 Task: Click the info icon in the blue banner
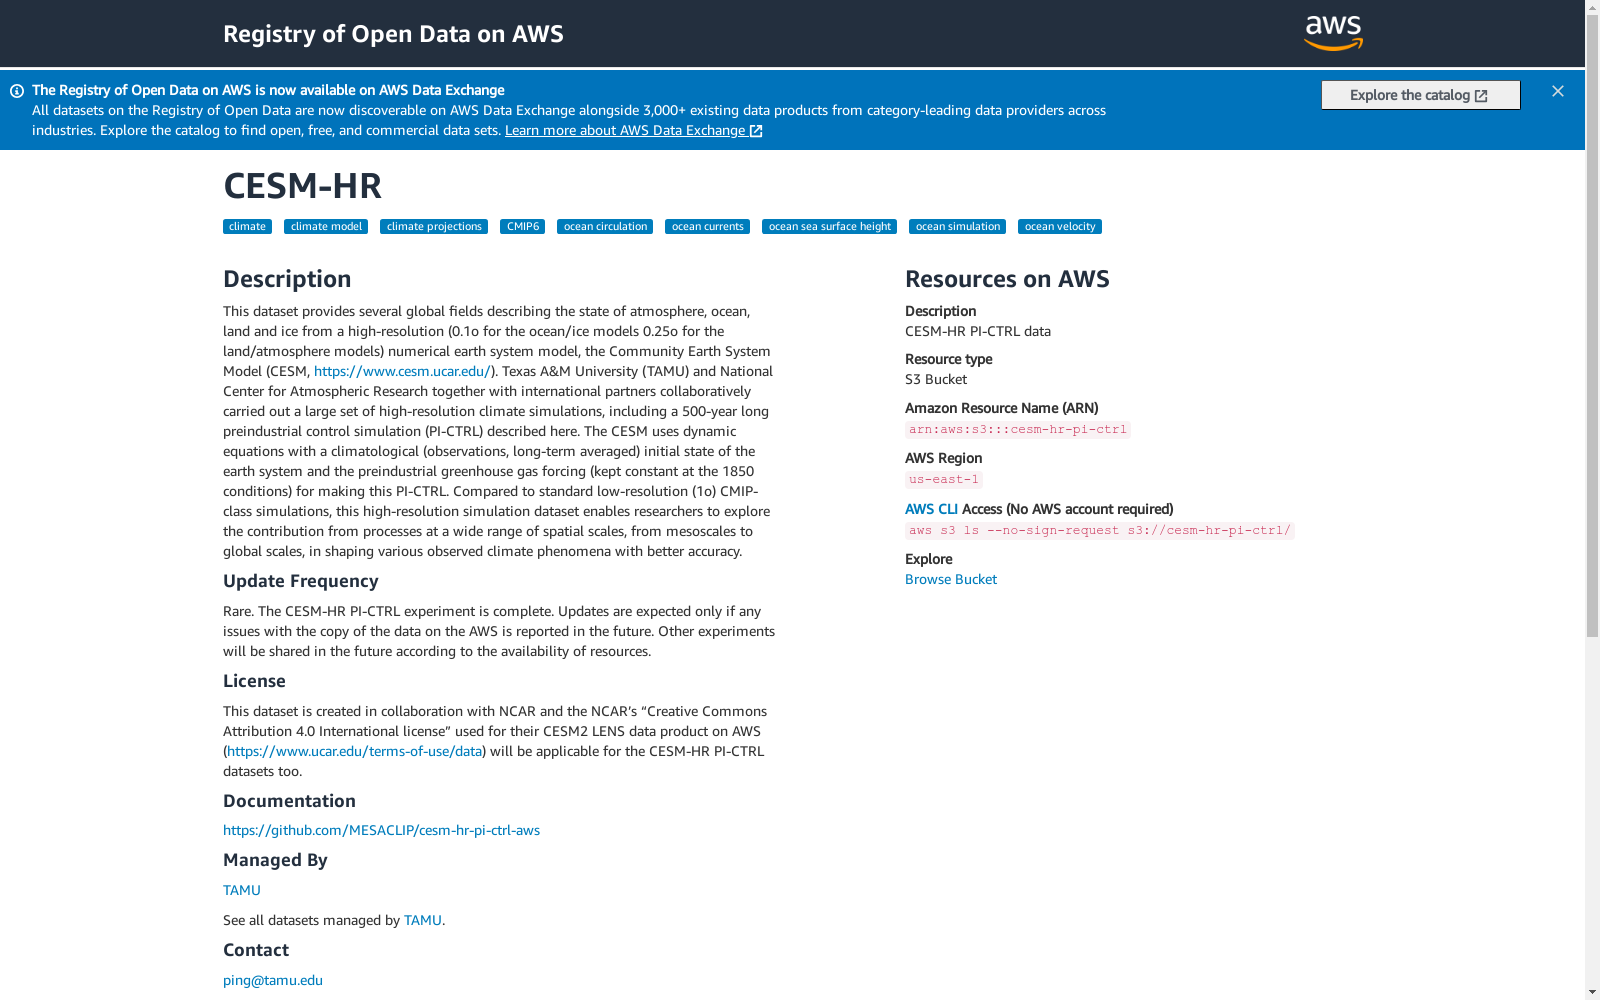pyautogui.click(x=17, y=91)
